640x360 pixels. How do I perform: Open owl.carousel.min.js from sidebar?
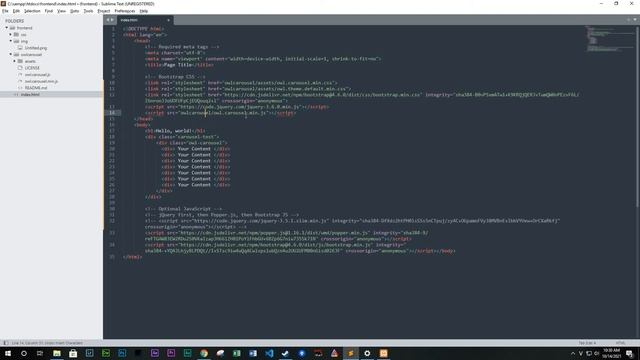click(41, 81)
